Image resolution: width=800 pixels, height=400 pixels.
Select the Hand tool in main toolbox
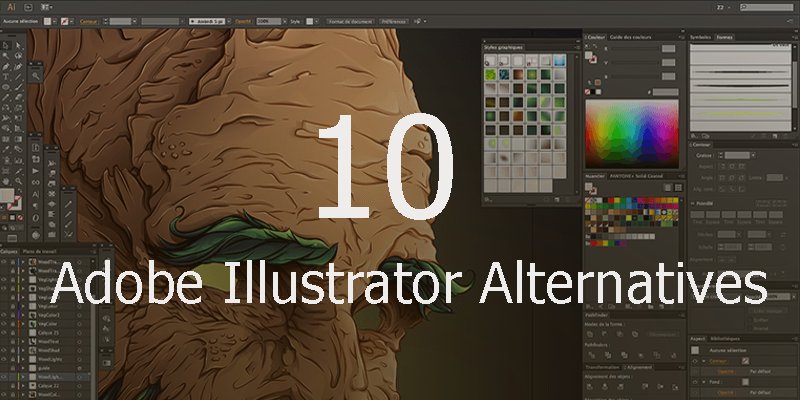[6, 181]
